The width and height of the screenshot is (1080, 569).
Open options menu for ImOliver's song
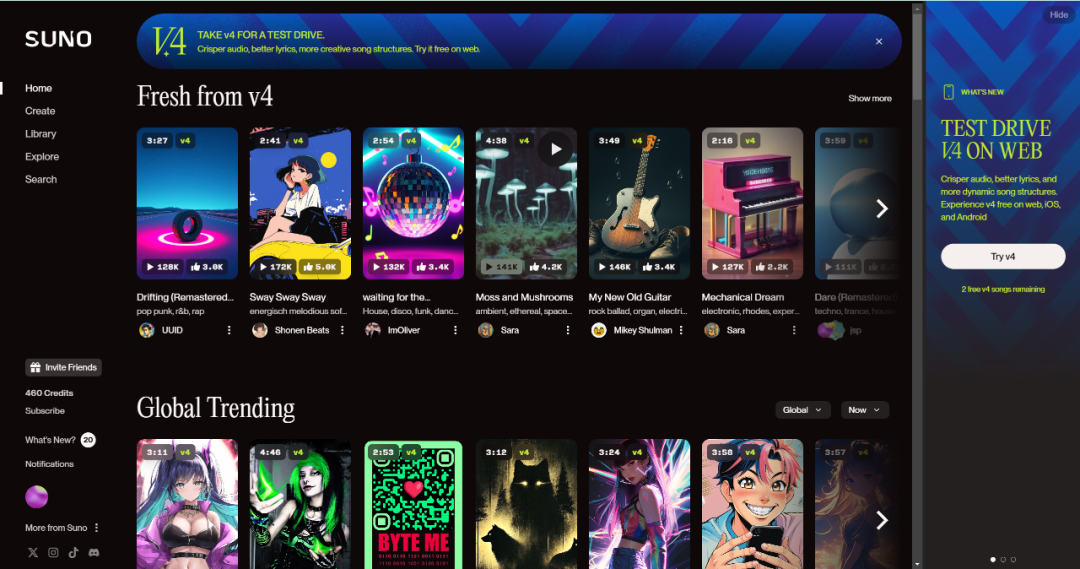click(x=455, y=330)
